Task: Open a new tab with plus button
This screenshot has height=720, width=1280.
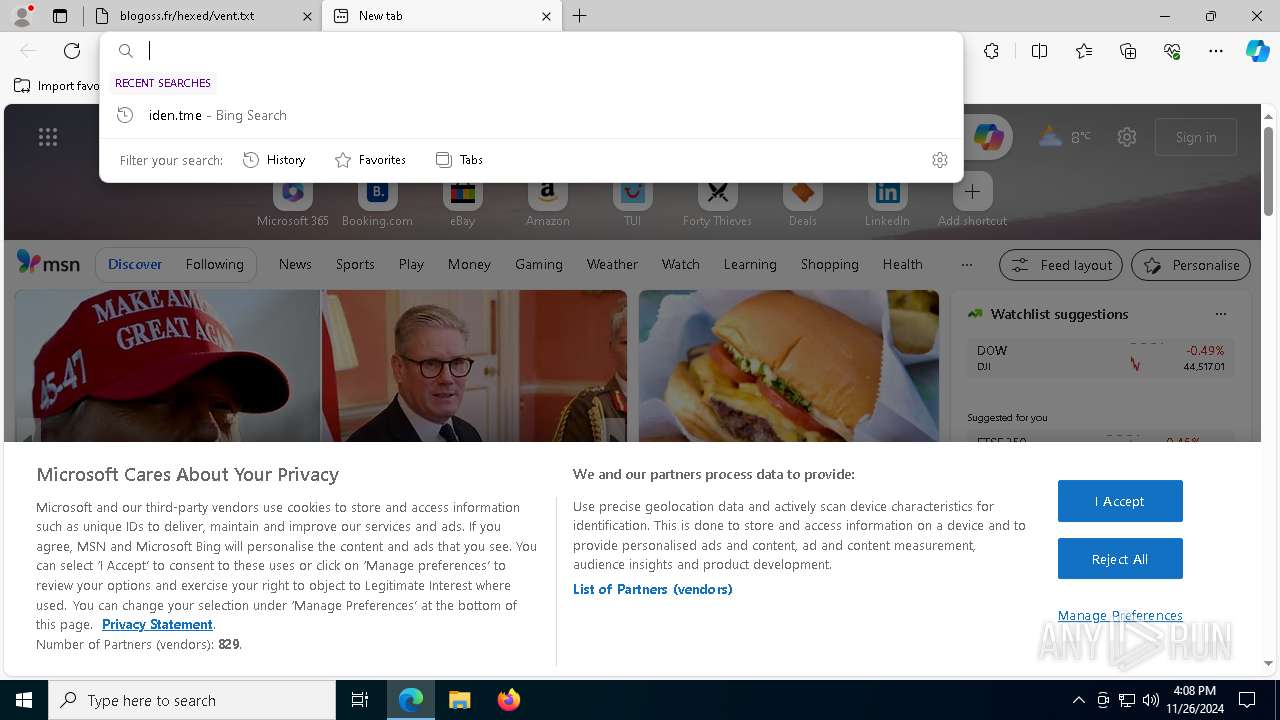Action: pyautogui.click(x=580, y=16)
